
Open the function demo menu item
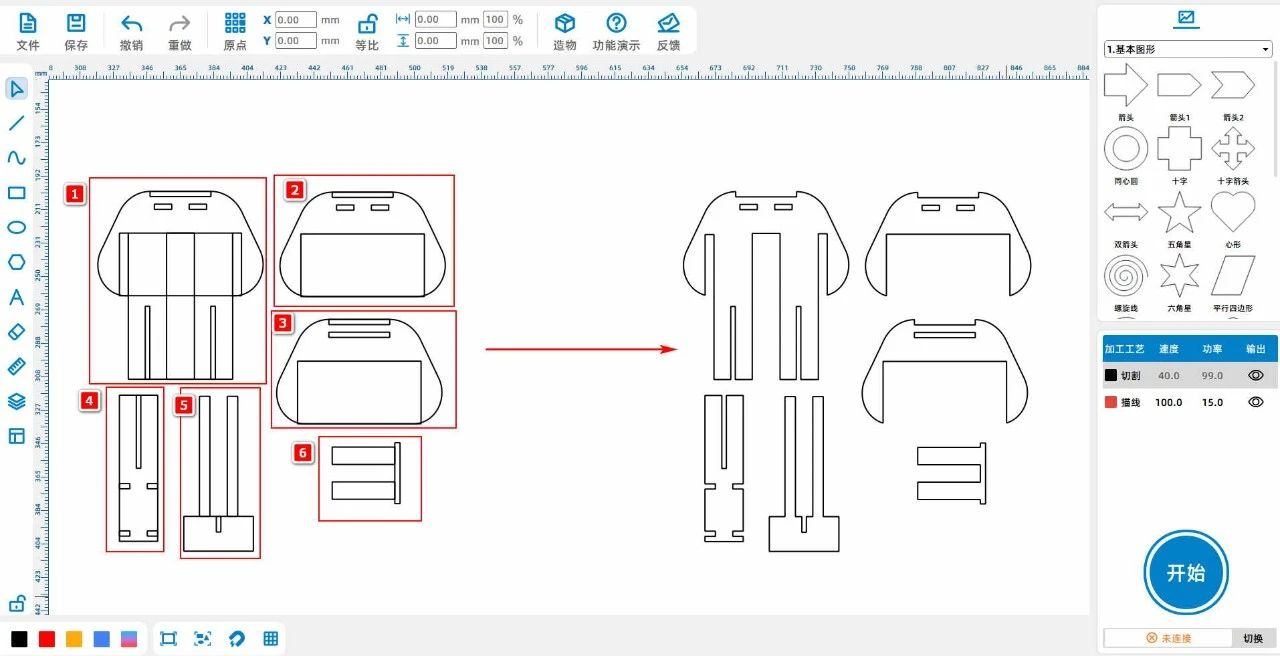616,31
